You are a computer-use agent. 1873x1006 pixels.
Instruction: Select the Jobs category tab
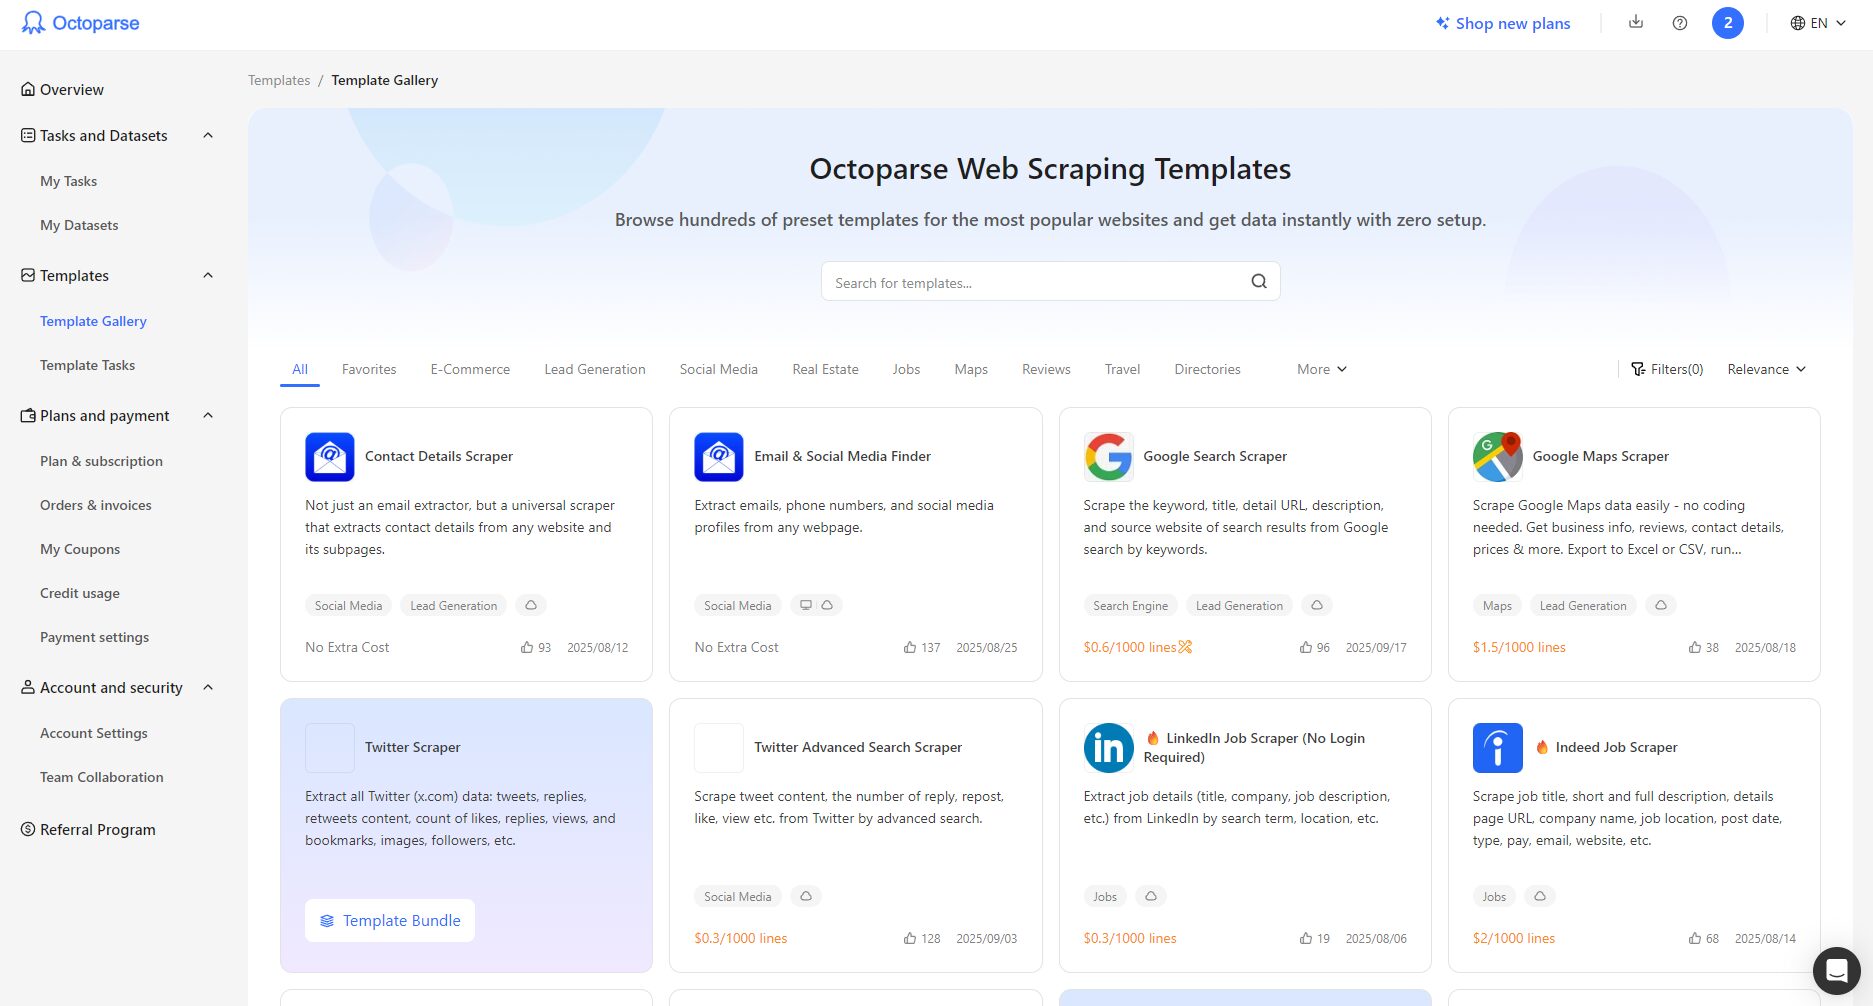(906, 369)
